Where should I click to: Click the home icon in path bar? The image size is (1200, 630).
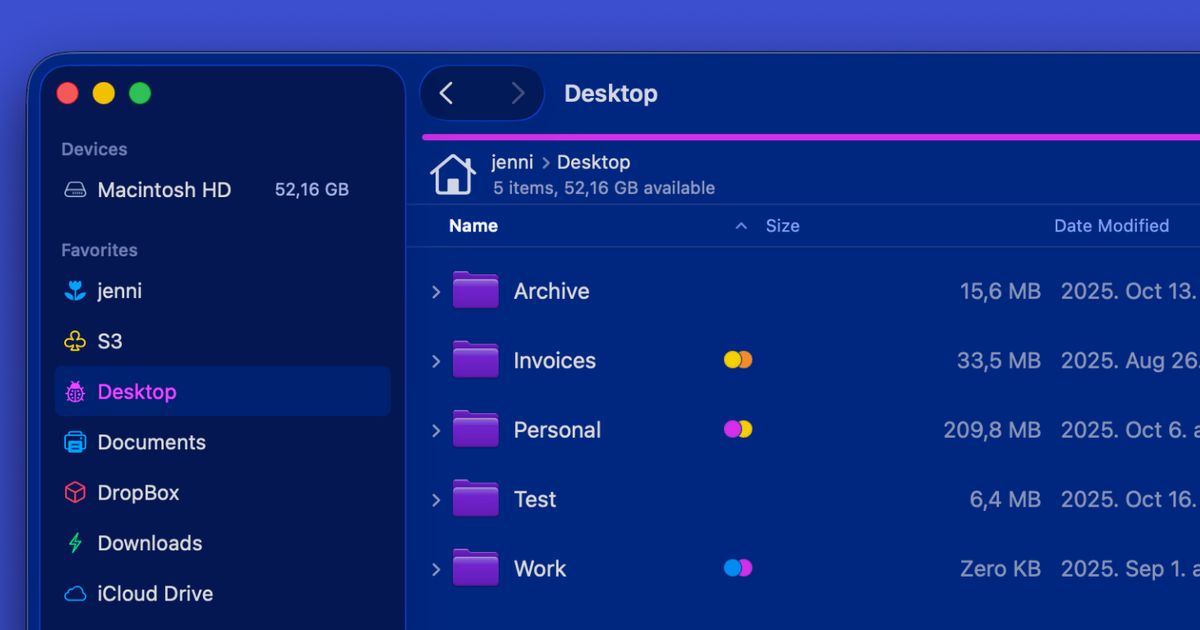click(x=453, y=174)
